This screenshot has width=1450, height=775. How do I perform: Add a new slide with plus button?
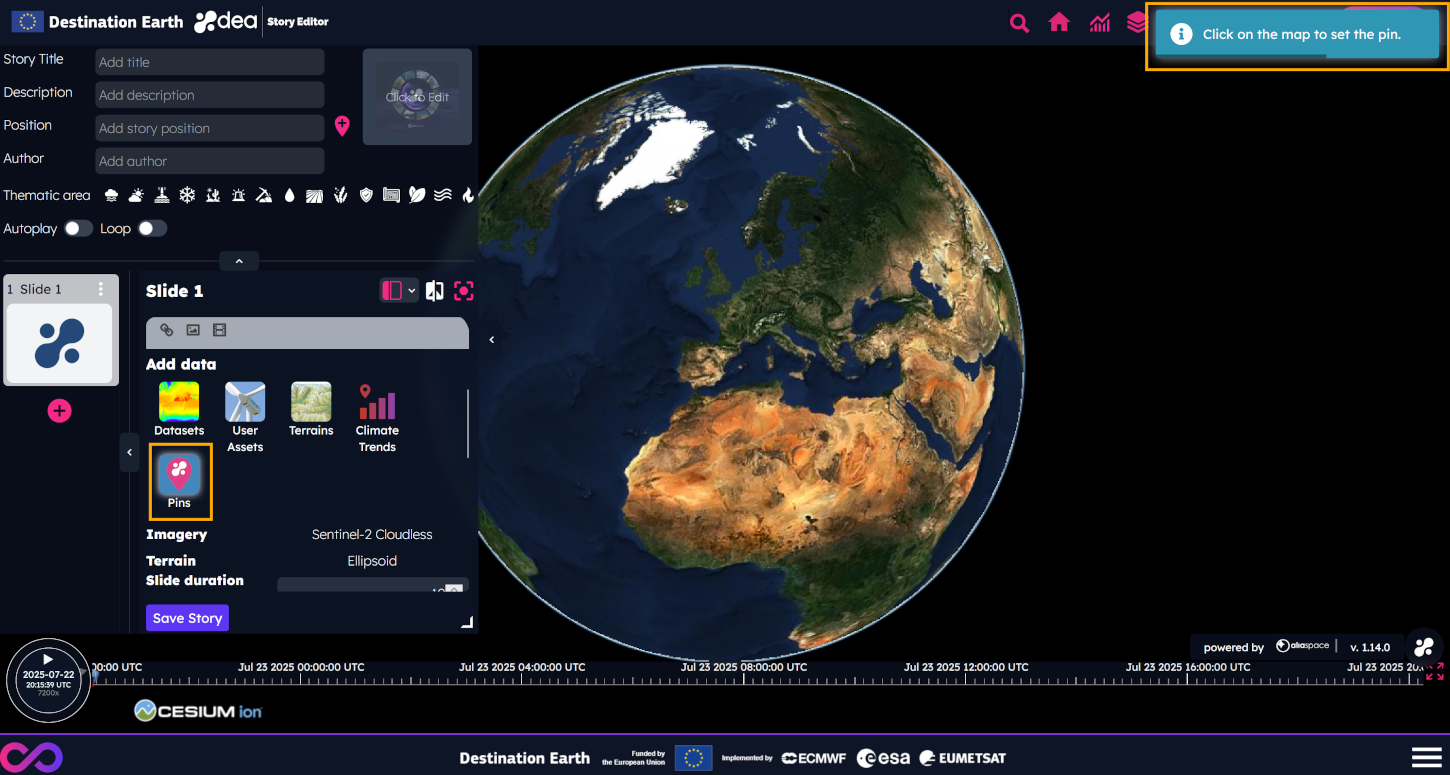pos(60,411)
